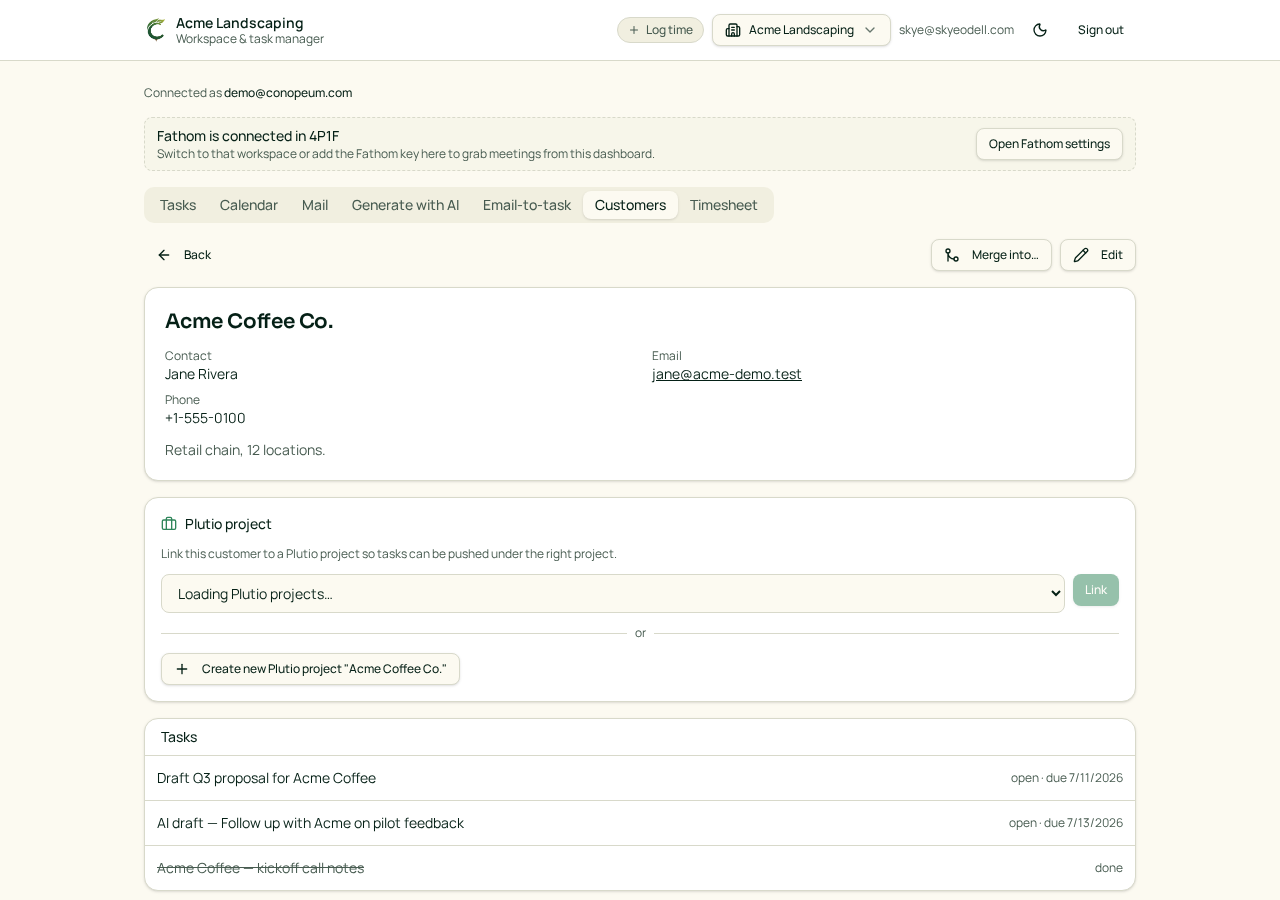
Task: Click plus icon on Create new Plutio project
Action: (182, 669)
